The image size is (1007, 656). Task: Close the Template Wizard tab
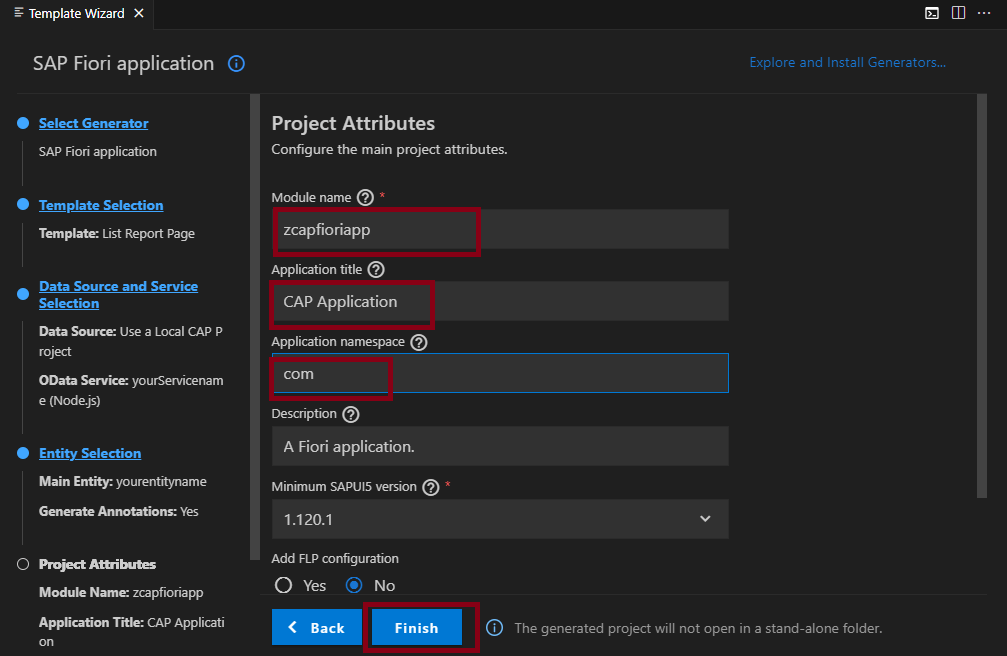click(x=139, y=13)
